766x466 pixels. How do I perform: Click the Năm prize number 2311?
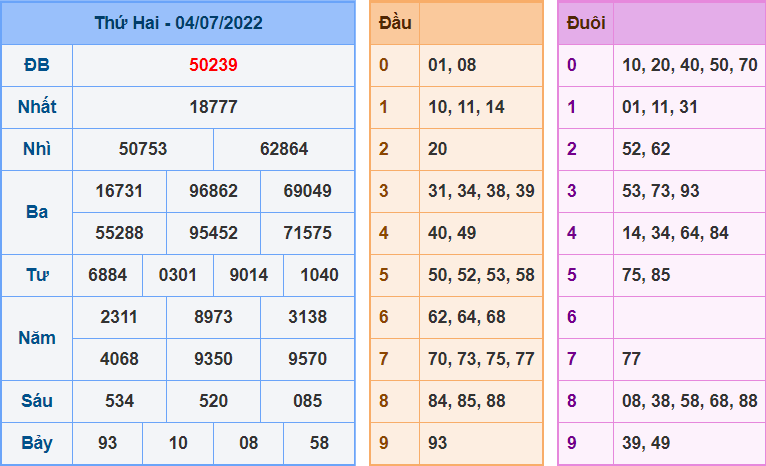pyautogui.click(x=119, y=317)
